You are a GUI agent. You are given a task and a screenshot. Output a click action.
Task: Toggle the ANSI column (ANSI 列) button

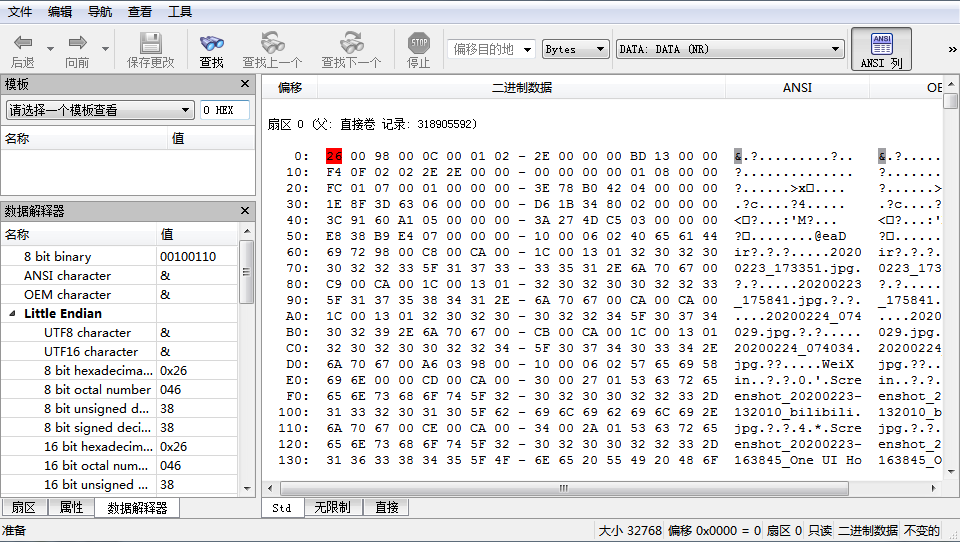[x=881, y=49]
